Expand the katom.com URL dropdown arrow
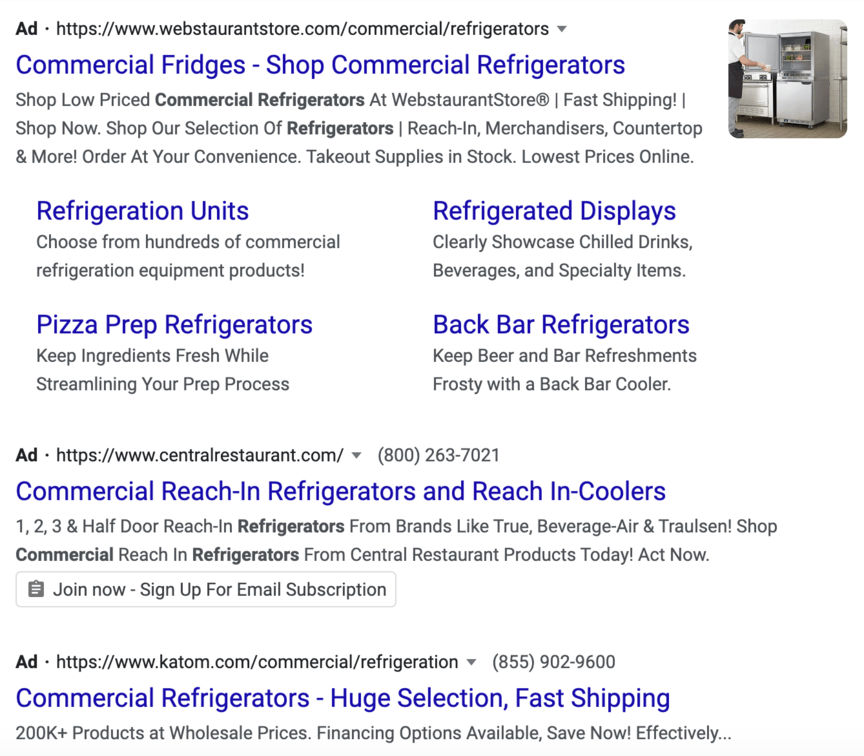This screenshot has height=756, width=864. pyautogui.click(x=471, y=662)
